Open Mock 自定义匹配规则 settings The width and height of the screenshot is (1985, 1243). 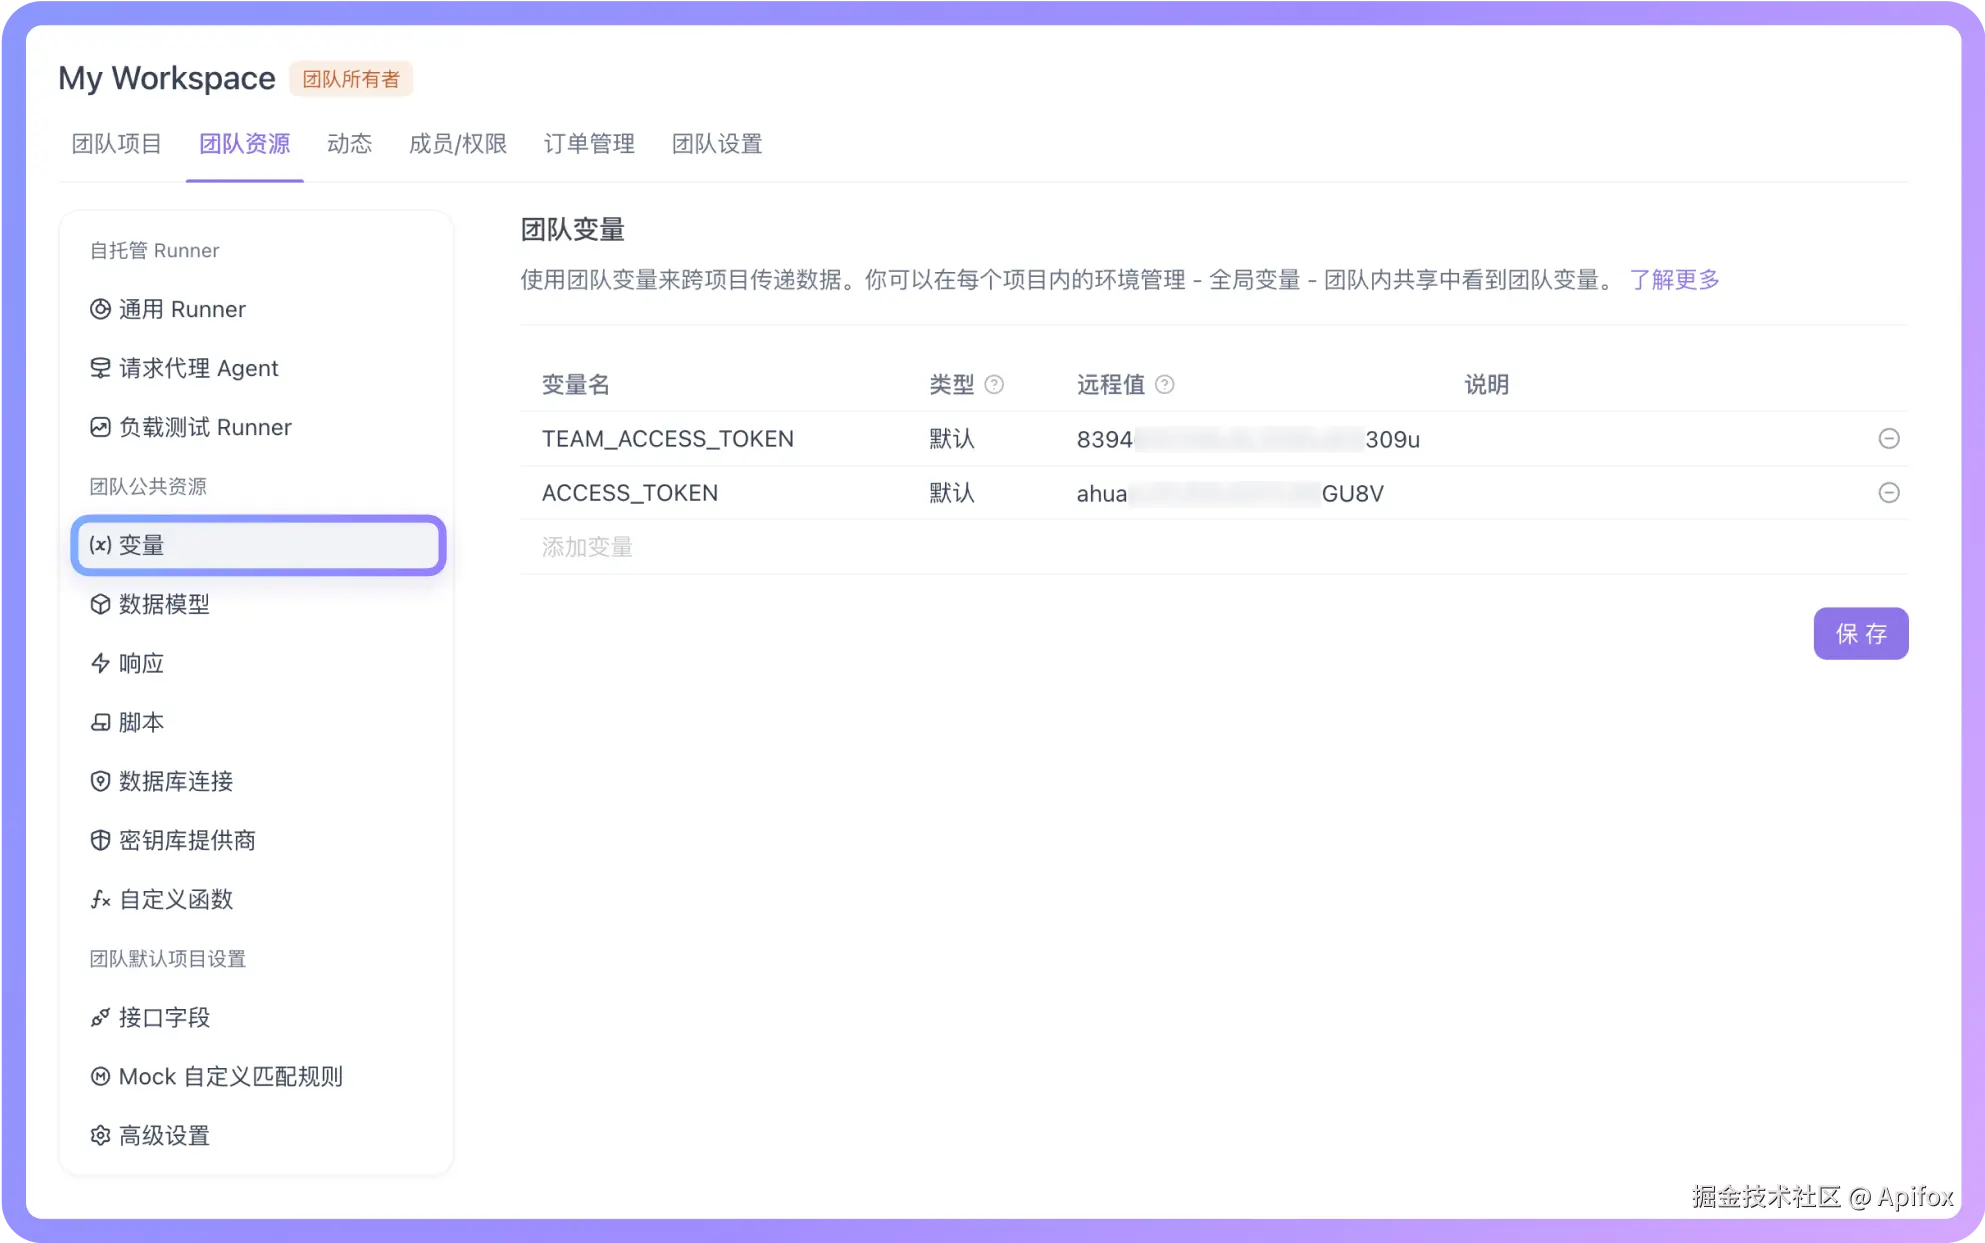(x=230, y=1076)
